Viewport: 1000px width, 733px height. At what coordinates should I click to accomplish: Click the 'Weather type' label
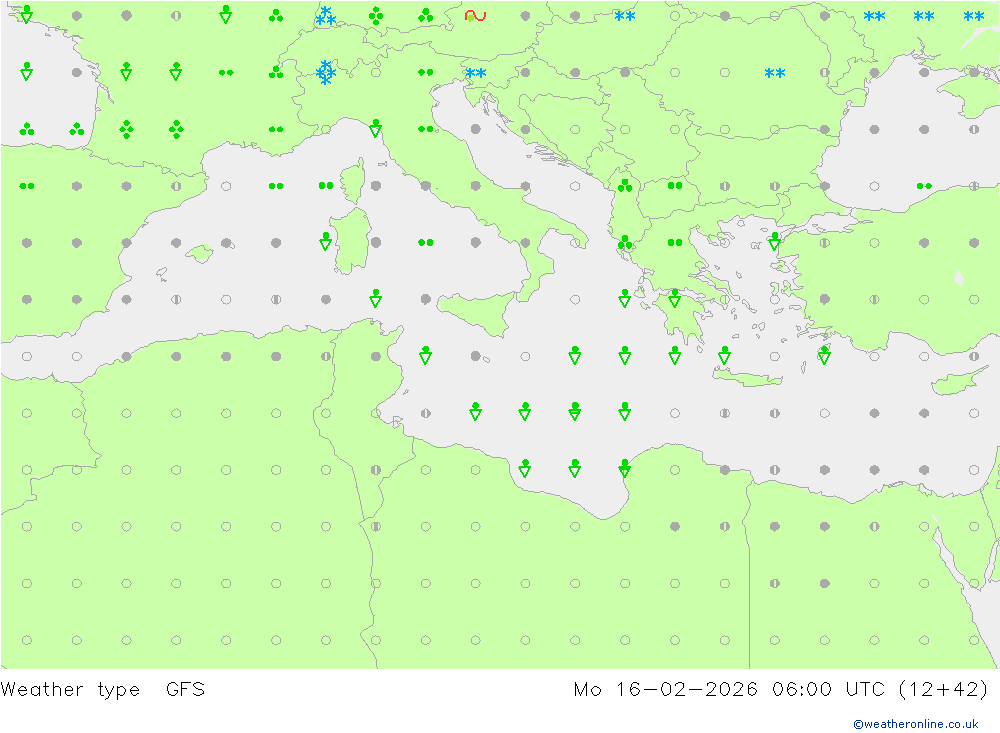[x=70, y=690]
